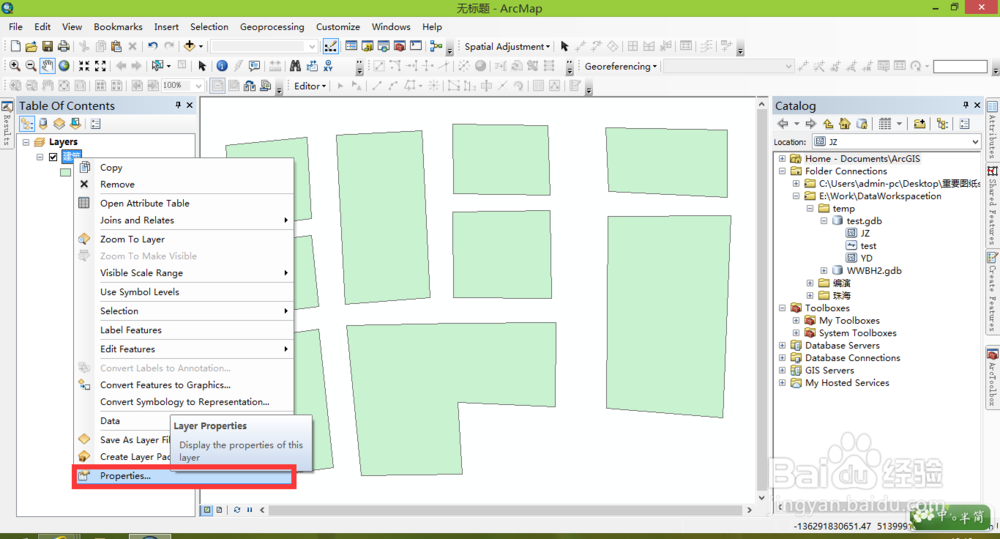Screen dimensions: 1000x539
Task: Open the Spatial Adjustment dropdown
Action: click(507, 47)
